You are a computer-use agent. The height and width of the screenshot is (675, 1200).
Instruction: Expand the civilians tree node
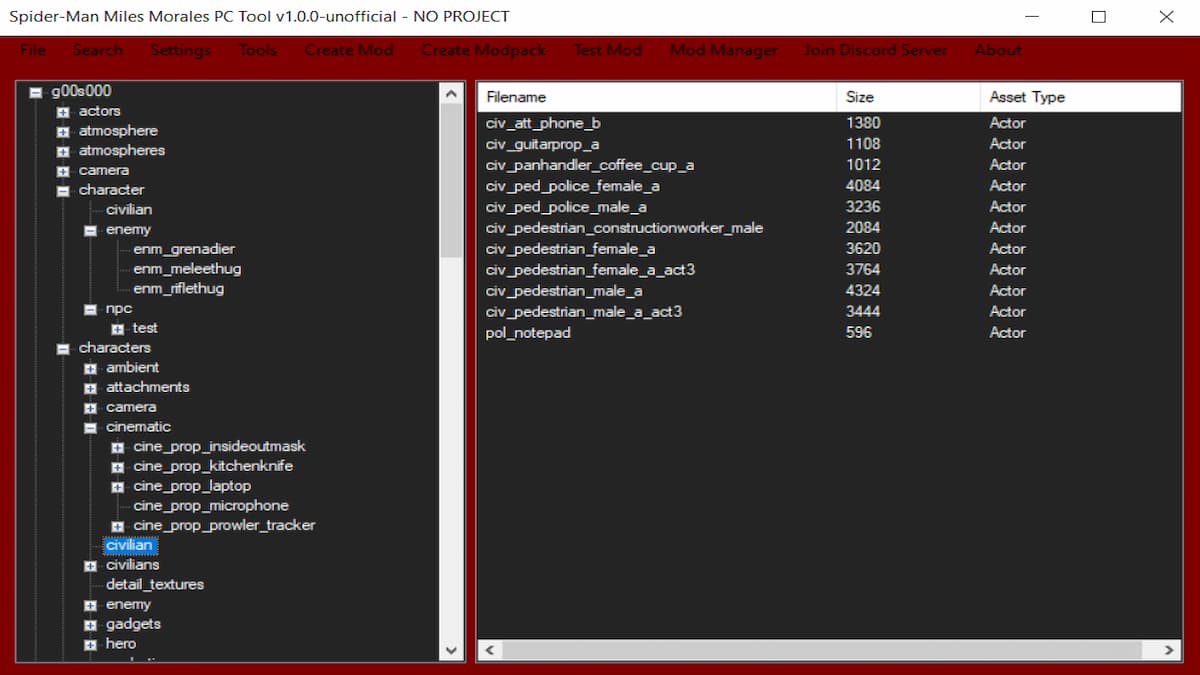point(90,566)
